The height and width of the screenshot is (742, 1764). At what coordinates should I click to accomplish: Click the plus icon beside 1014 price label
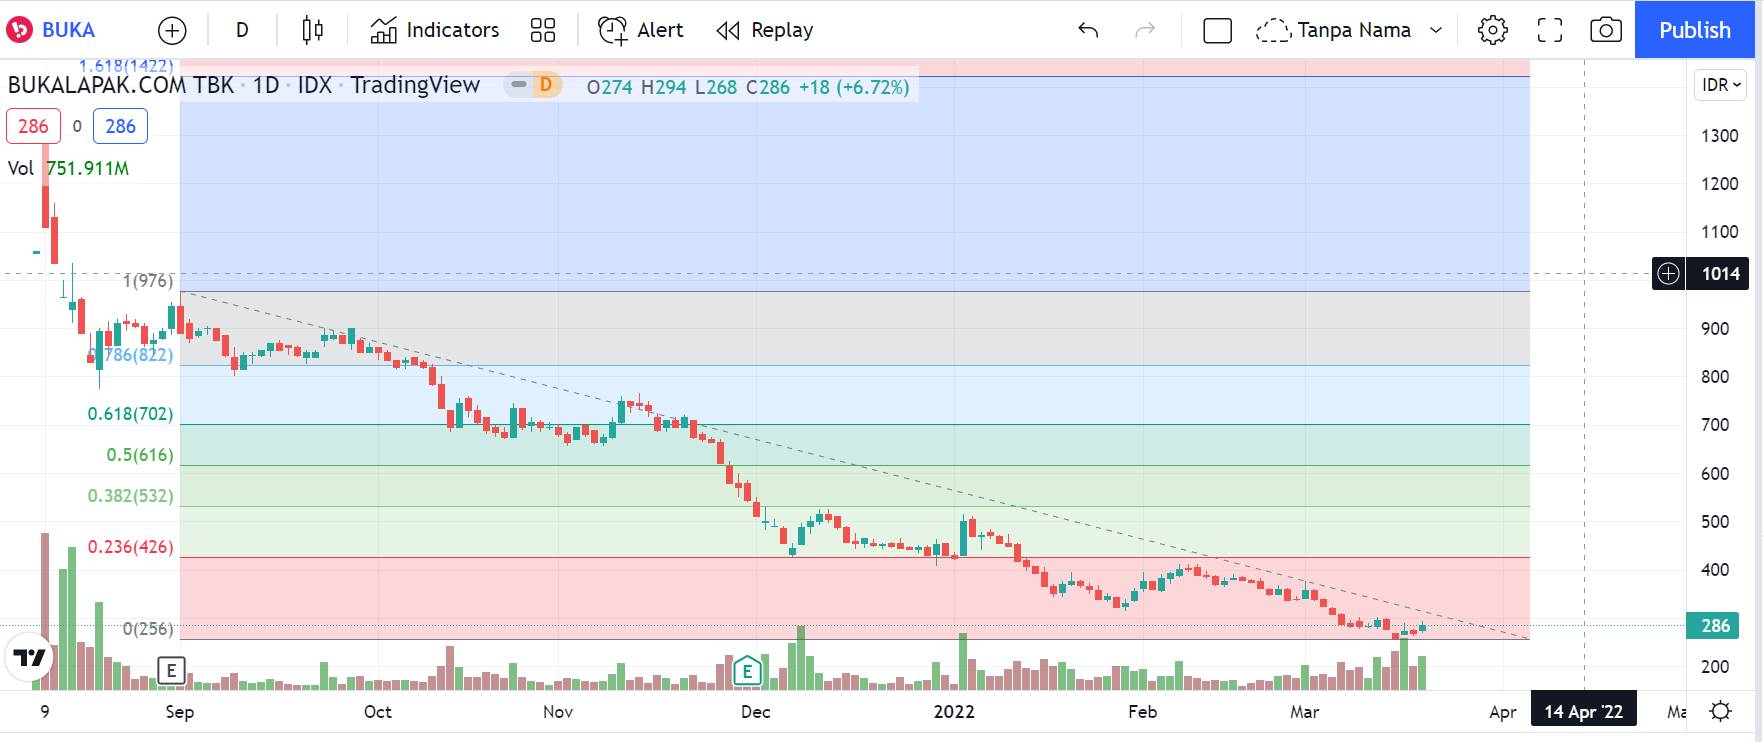tap(1668, 273)
